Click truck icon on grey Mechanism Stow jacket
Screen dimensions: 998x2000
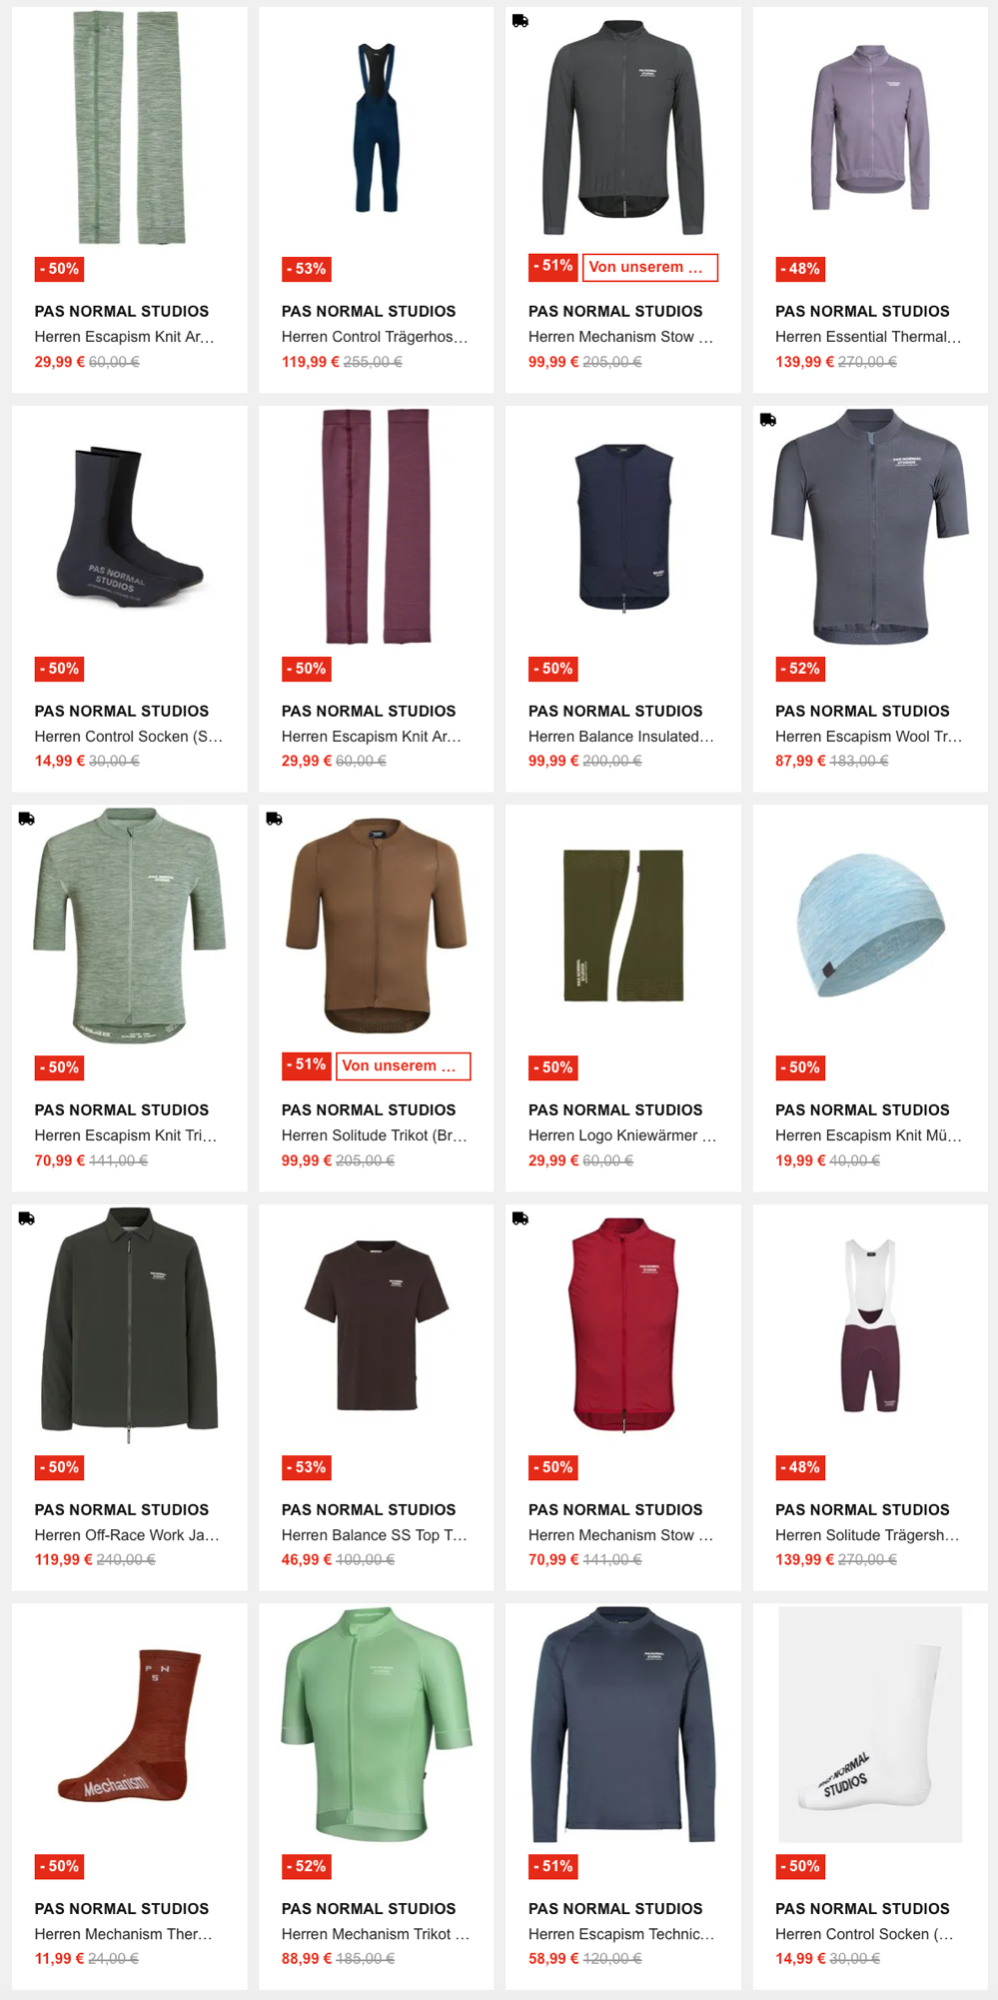520,20
